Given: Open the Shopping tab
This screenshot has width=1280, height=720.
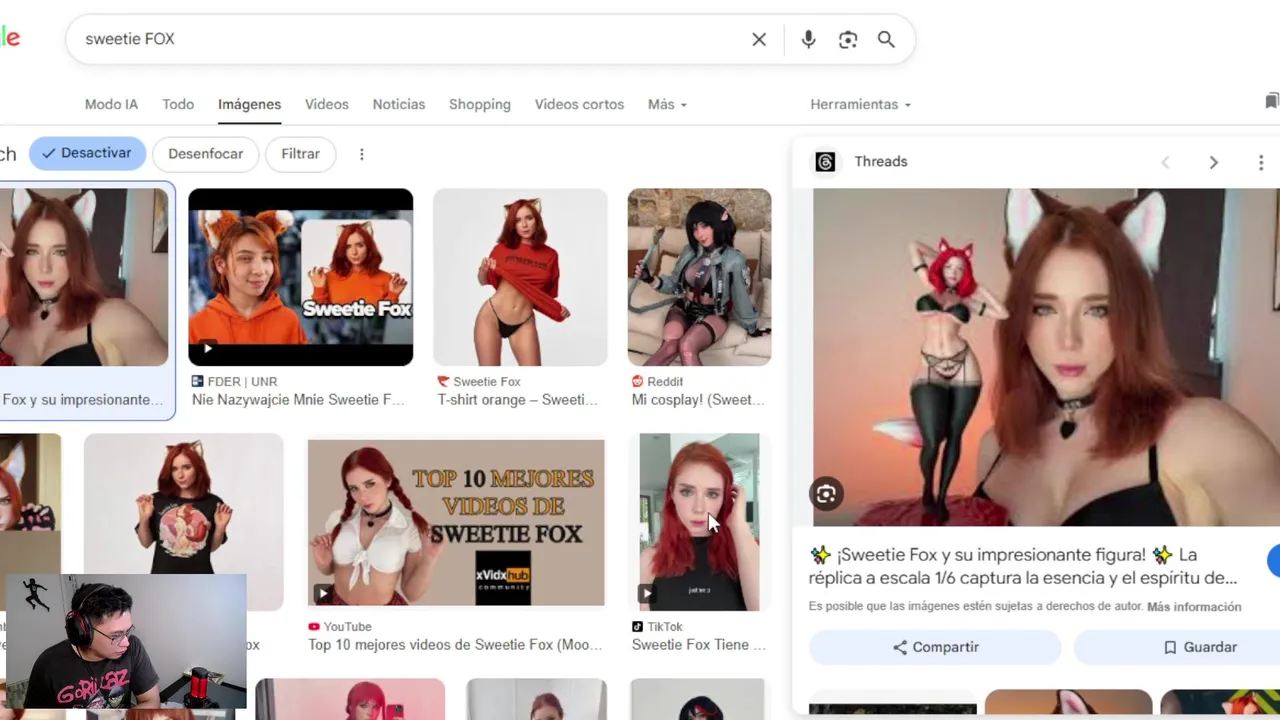Looking at the screenshot, I should point(480,104).
